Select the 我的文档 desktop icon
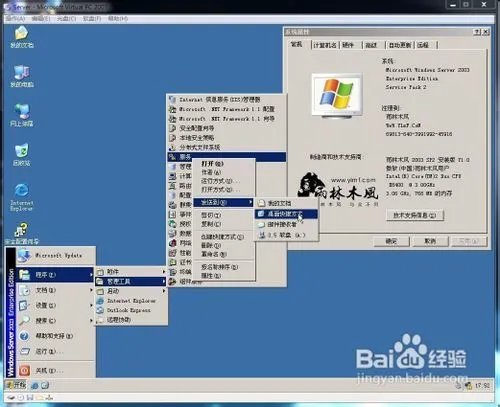Image resolution: width=500 pixels, height=407 pixels. point(22,37)
